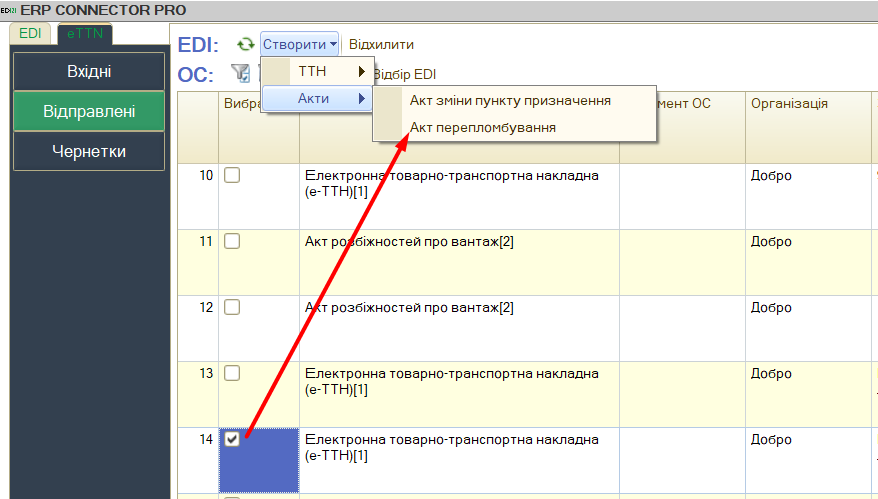
Task: Check the checkbox in row 11
Action: click(x=232, y=241)
